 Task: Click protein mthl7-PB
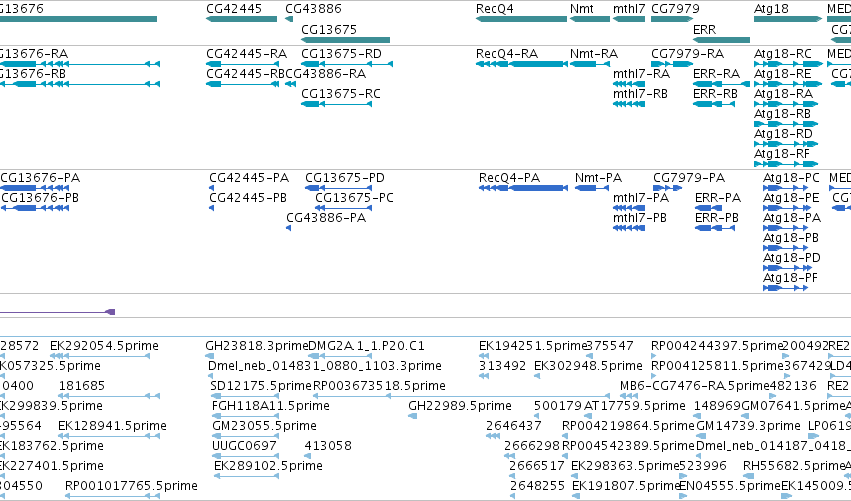(x=629, y=228)
